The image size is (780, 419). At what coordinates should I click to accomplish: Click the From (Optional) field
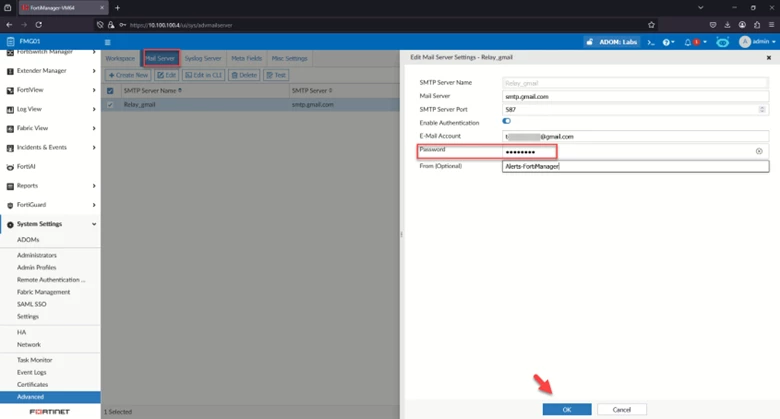tap(635, 166)
